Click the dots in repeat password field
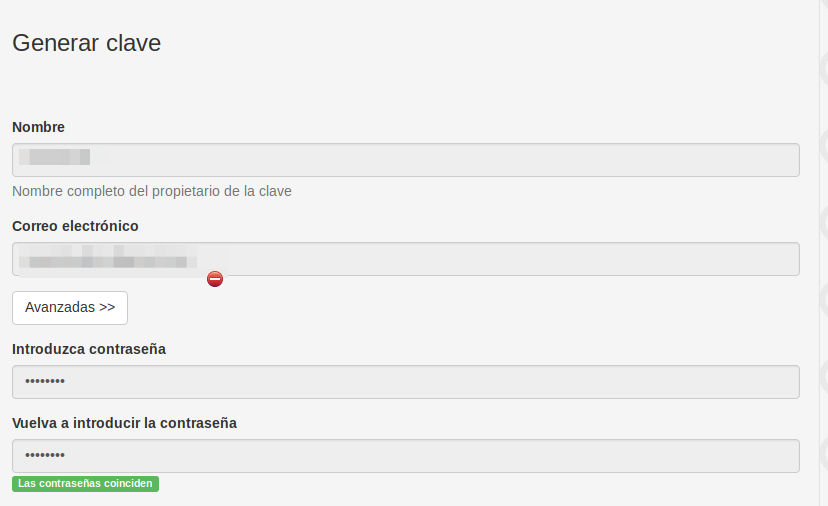828x506 pixels. [45, 455]
